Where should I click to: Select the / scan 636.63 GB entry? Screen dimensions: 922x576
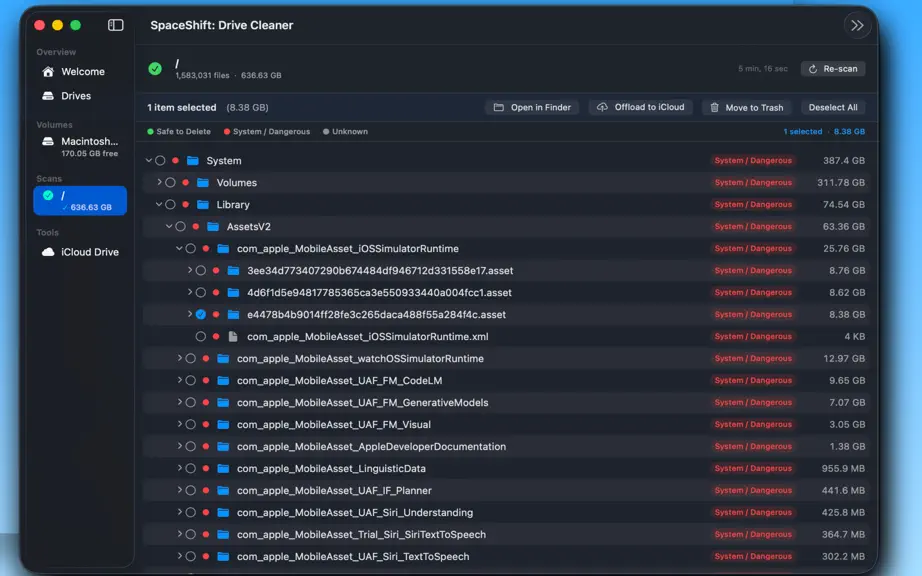tap(80, 200)
